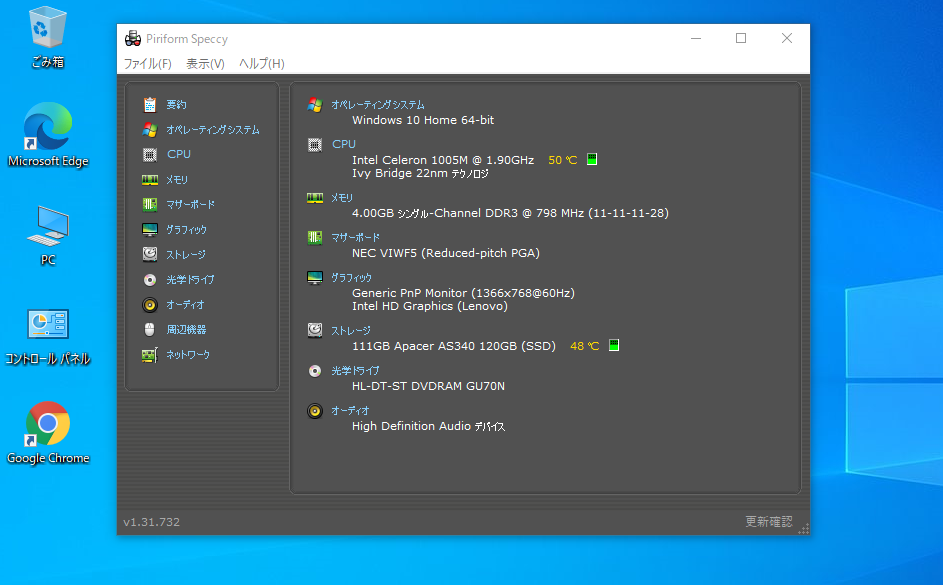Click the グラフィック monitor icon in sidebar
The width and height of the screenshot is (943, 585).
[x=150, y=230]
